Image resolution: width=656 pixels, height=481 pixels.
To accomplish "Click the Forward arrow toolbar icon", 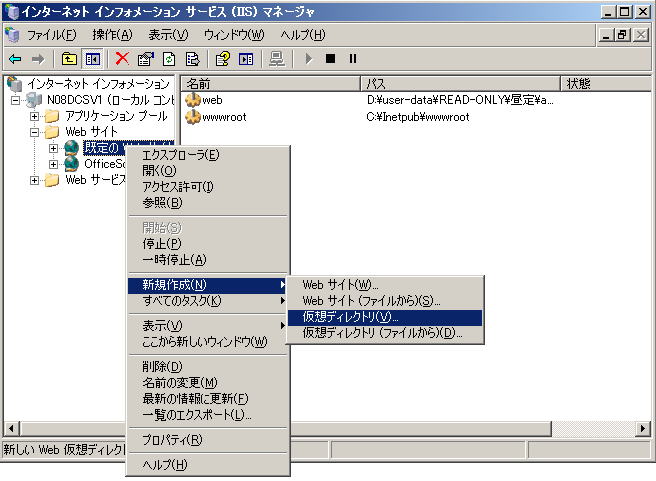I will 38,59.
